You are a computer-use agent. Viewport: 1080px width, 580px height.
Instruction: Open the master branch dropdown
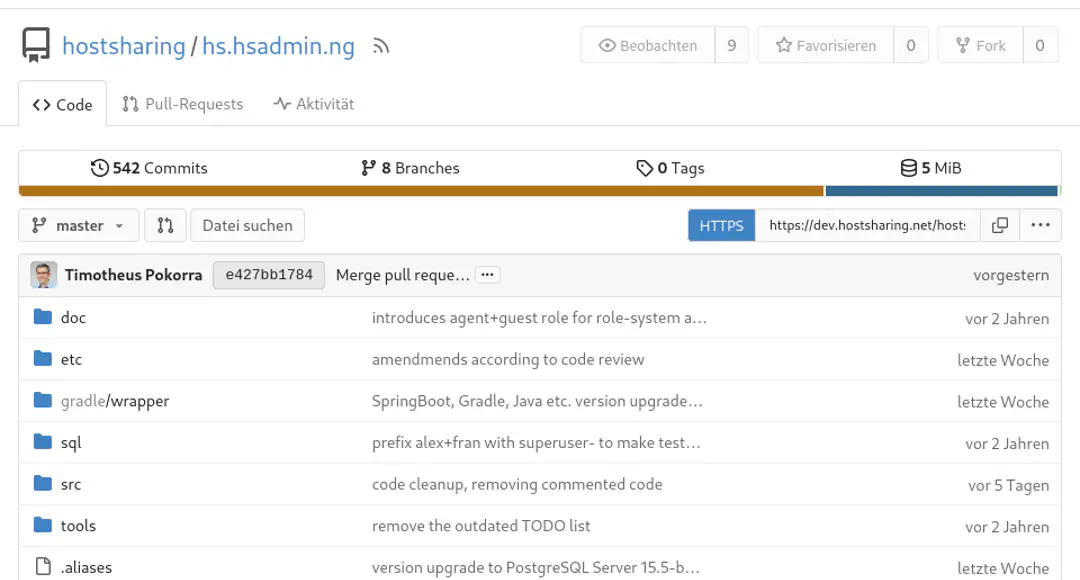click(79, 225)
